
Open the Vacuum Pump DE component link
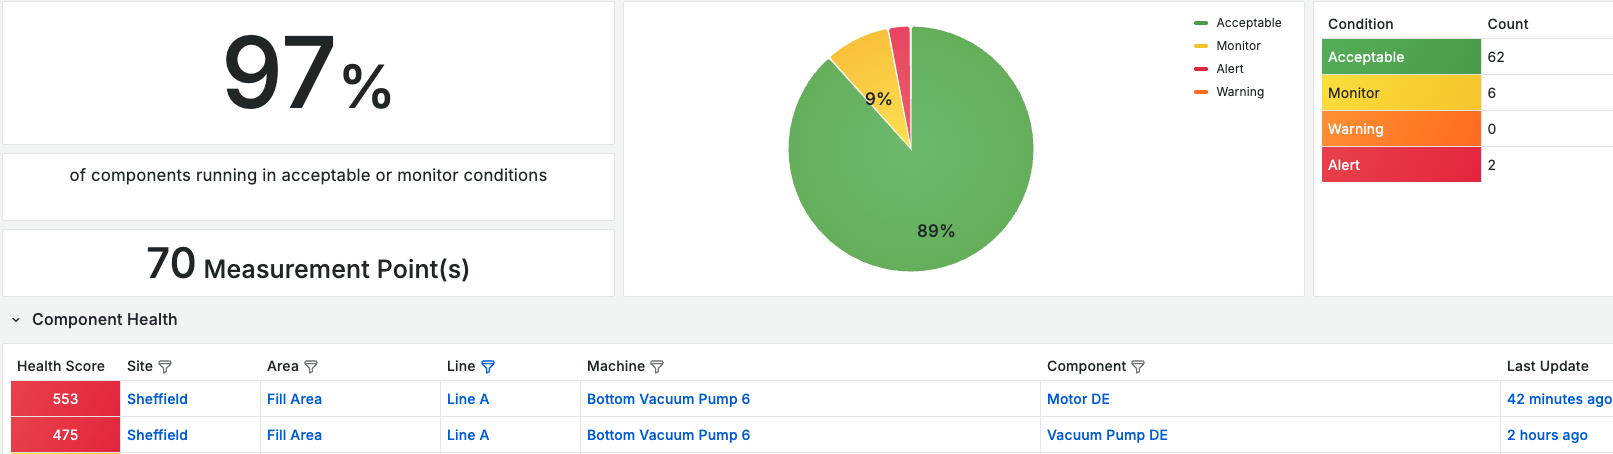tap(1107, 435)
